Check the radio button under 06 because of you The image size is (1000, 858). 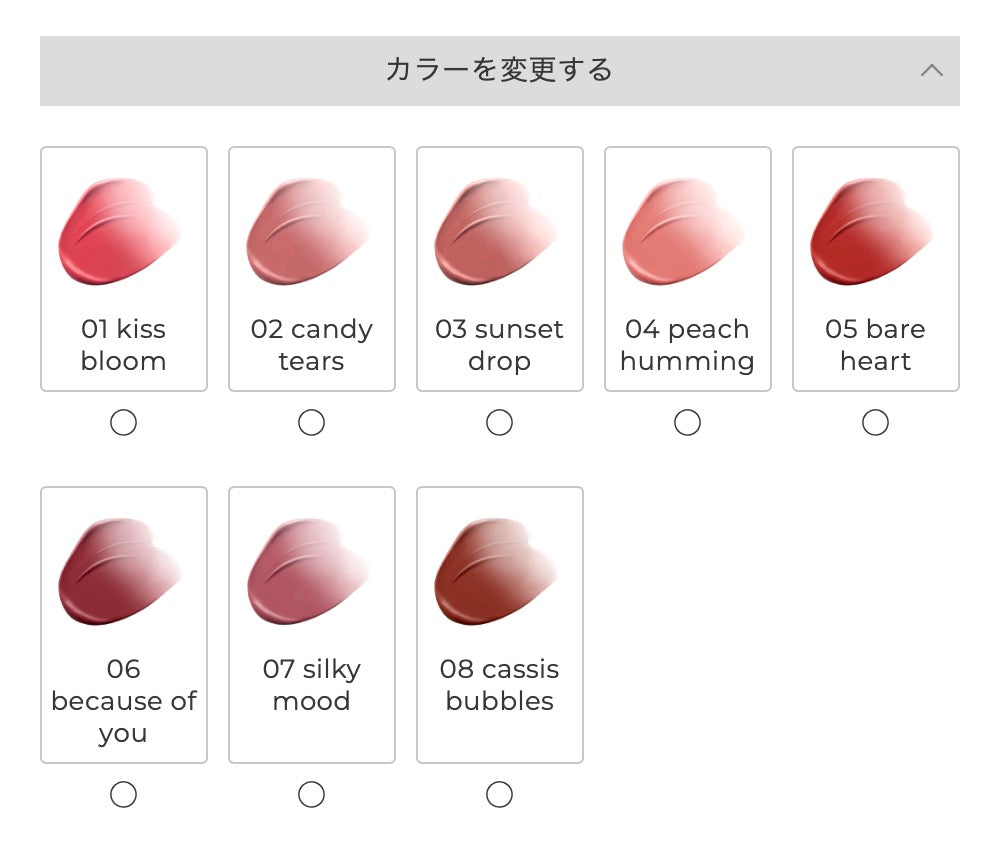[x=124, y=794]
